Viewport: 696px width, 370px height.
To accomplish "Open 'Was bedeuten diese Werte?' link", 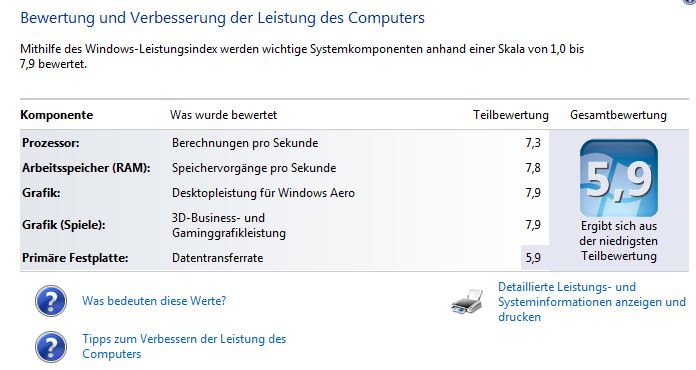I will (154, 301).
